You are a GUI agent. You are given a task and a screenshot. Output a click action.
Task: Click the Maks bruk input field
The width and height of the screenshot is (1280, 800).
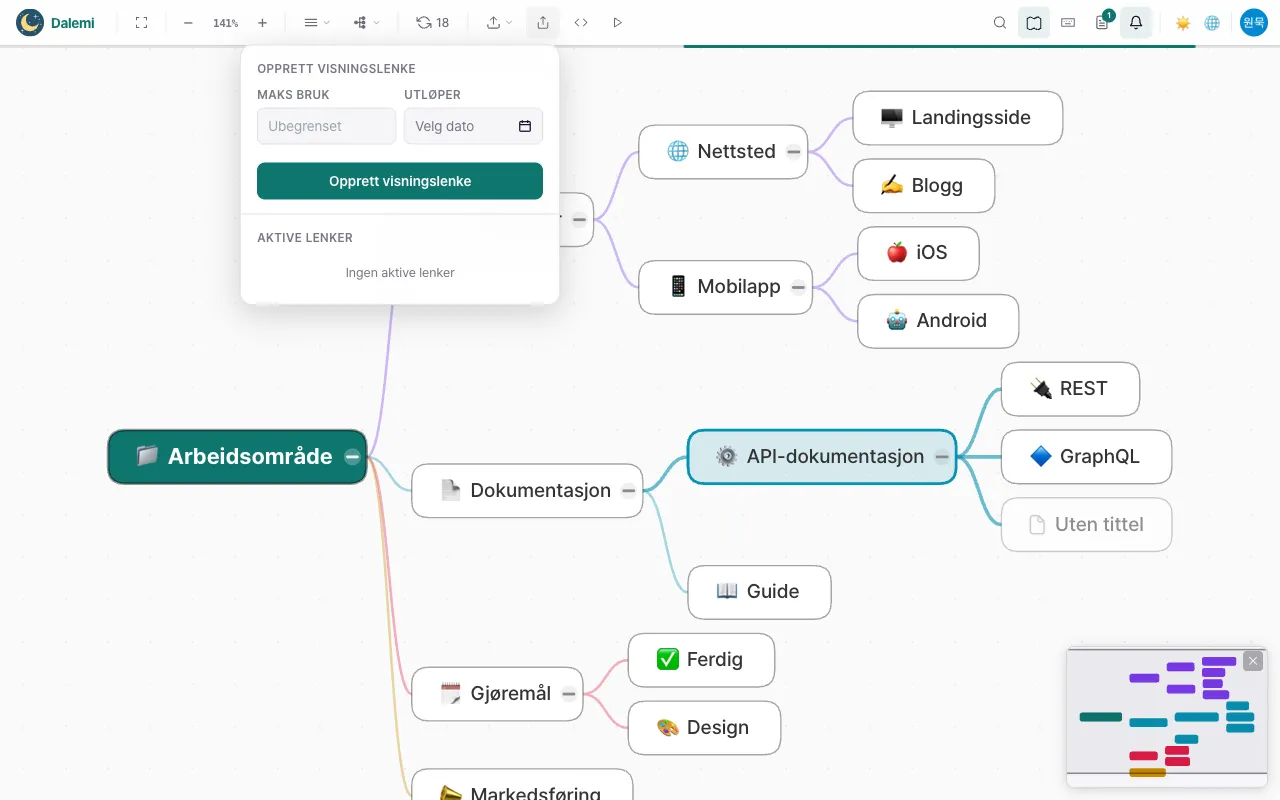pos(327,126)
